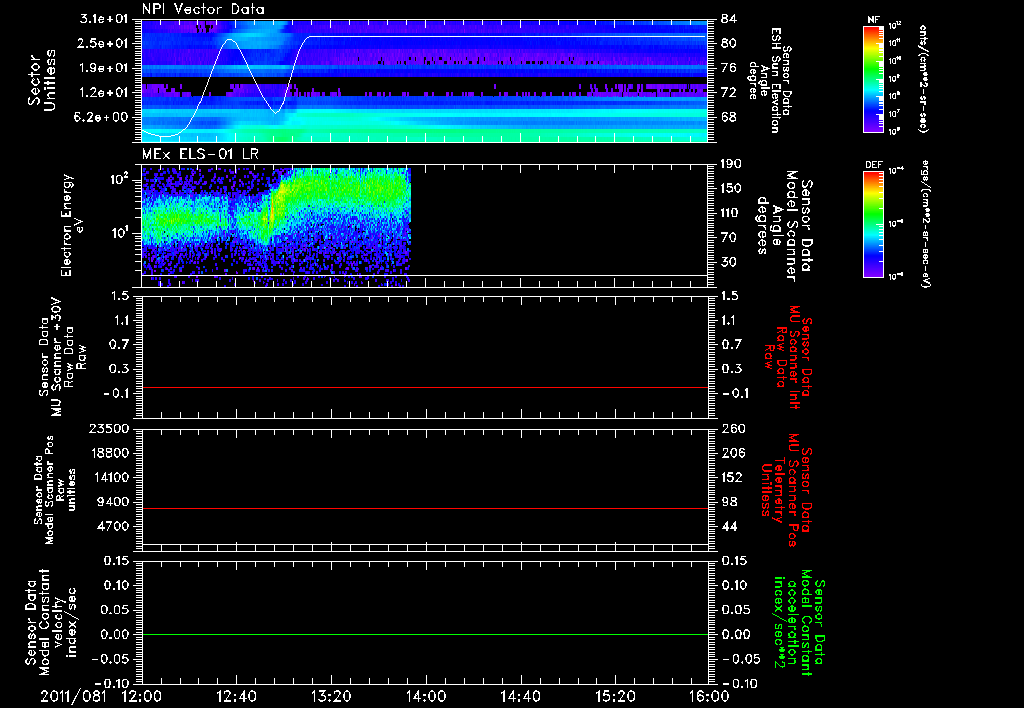Click the 'Model Scanner Angle degrees' axis title
This screenshot has width=1024, height=708.
point(784,226)
